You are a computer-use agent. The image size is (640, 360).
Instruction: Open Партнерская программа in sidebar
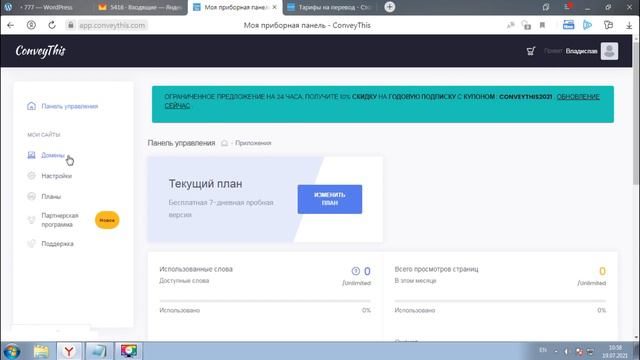tap(60, 220)
